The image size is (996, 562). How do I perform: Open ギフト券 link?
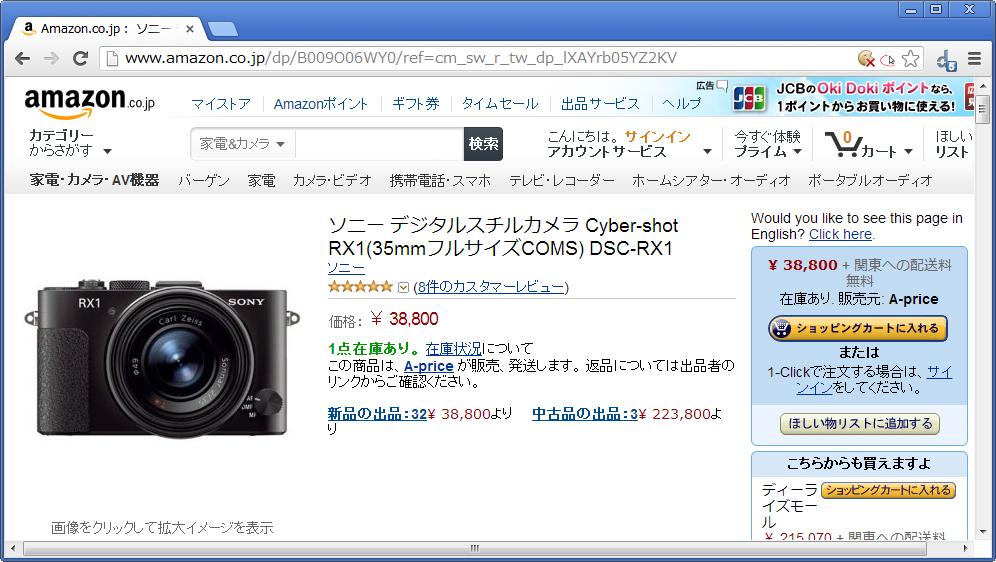pos(416,104)
